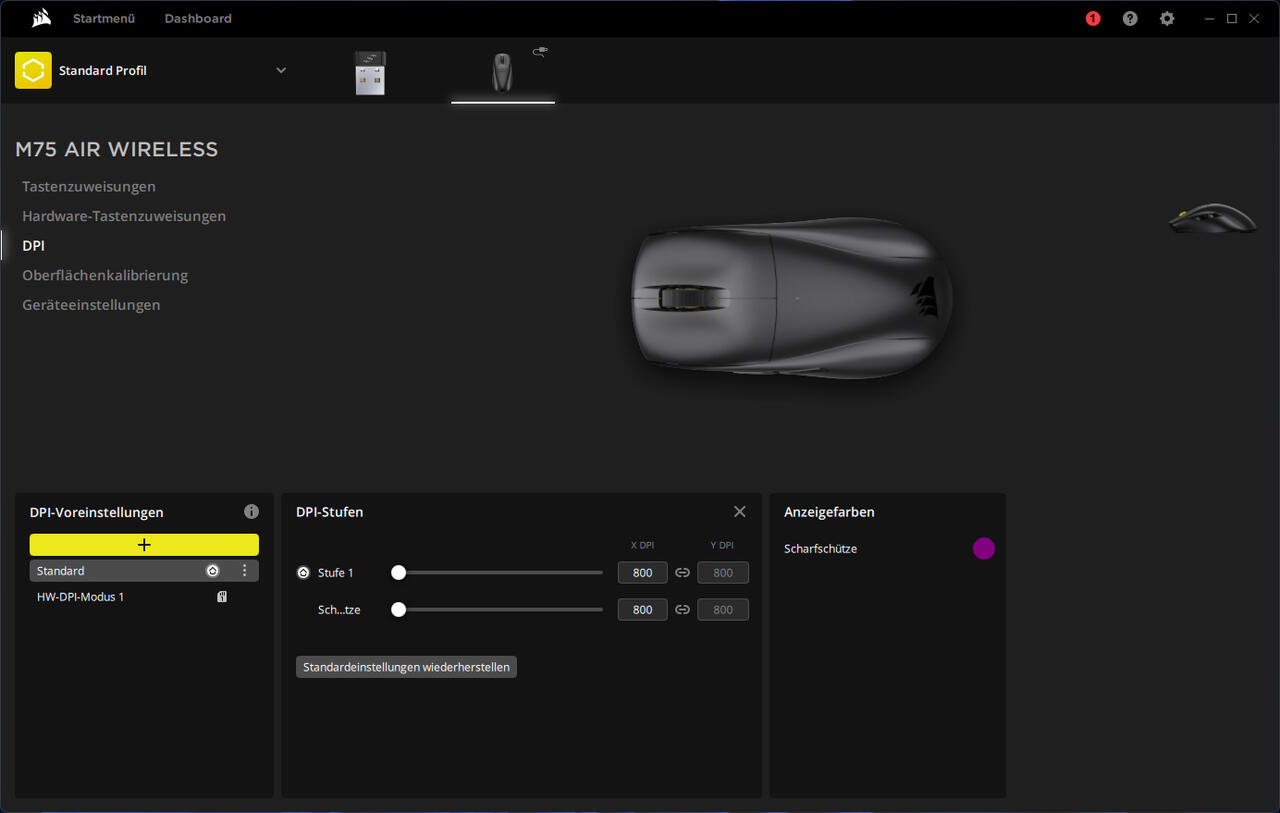Click the info icon in DPI-Voreinstellungen

click(251, 511)
